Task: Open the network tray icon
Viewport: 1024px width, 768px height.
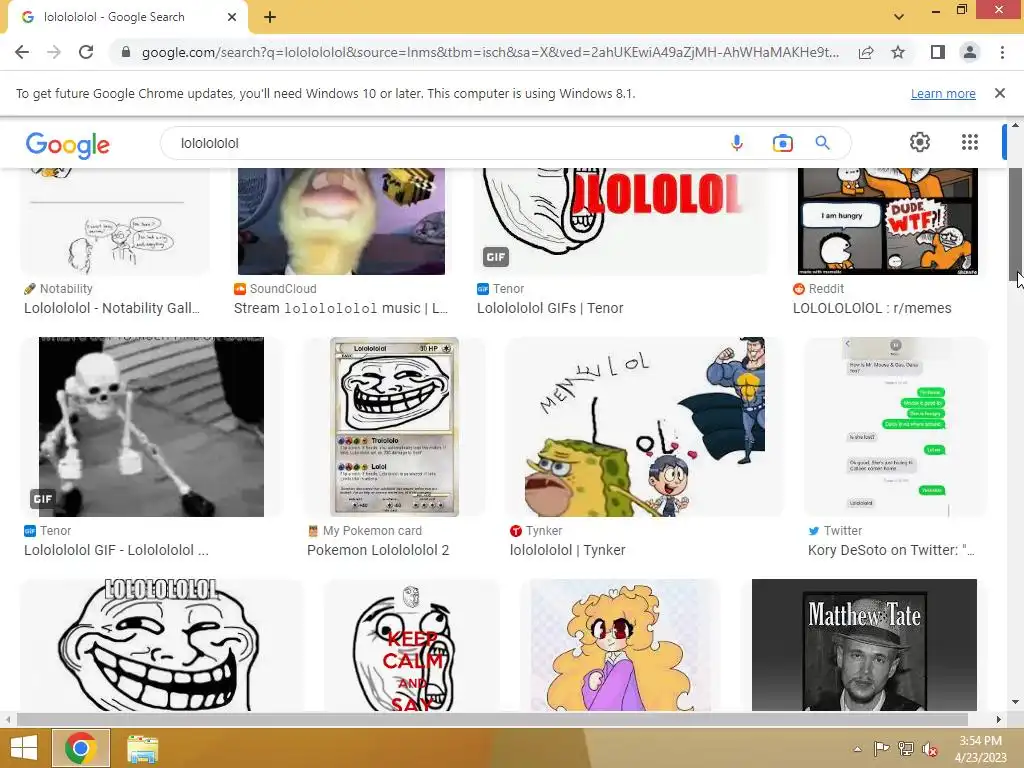Action: pyautogui.click(x=905, y=749)
